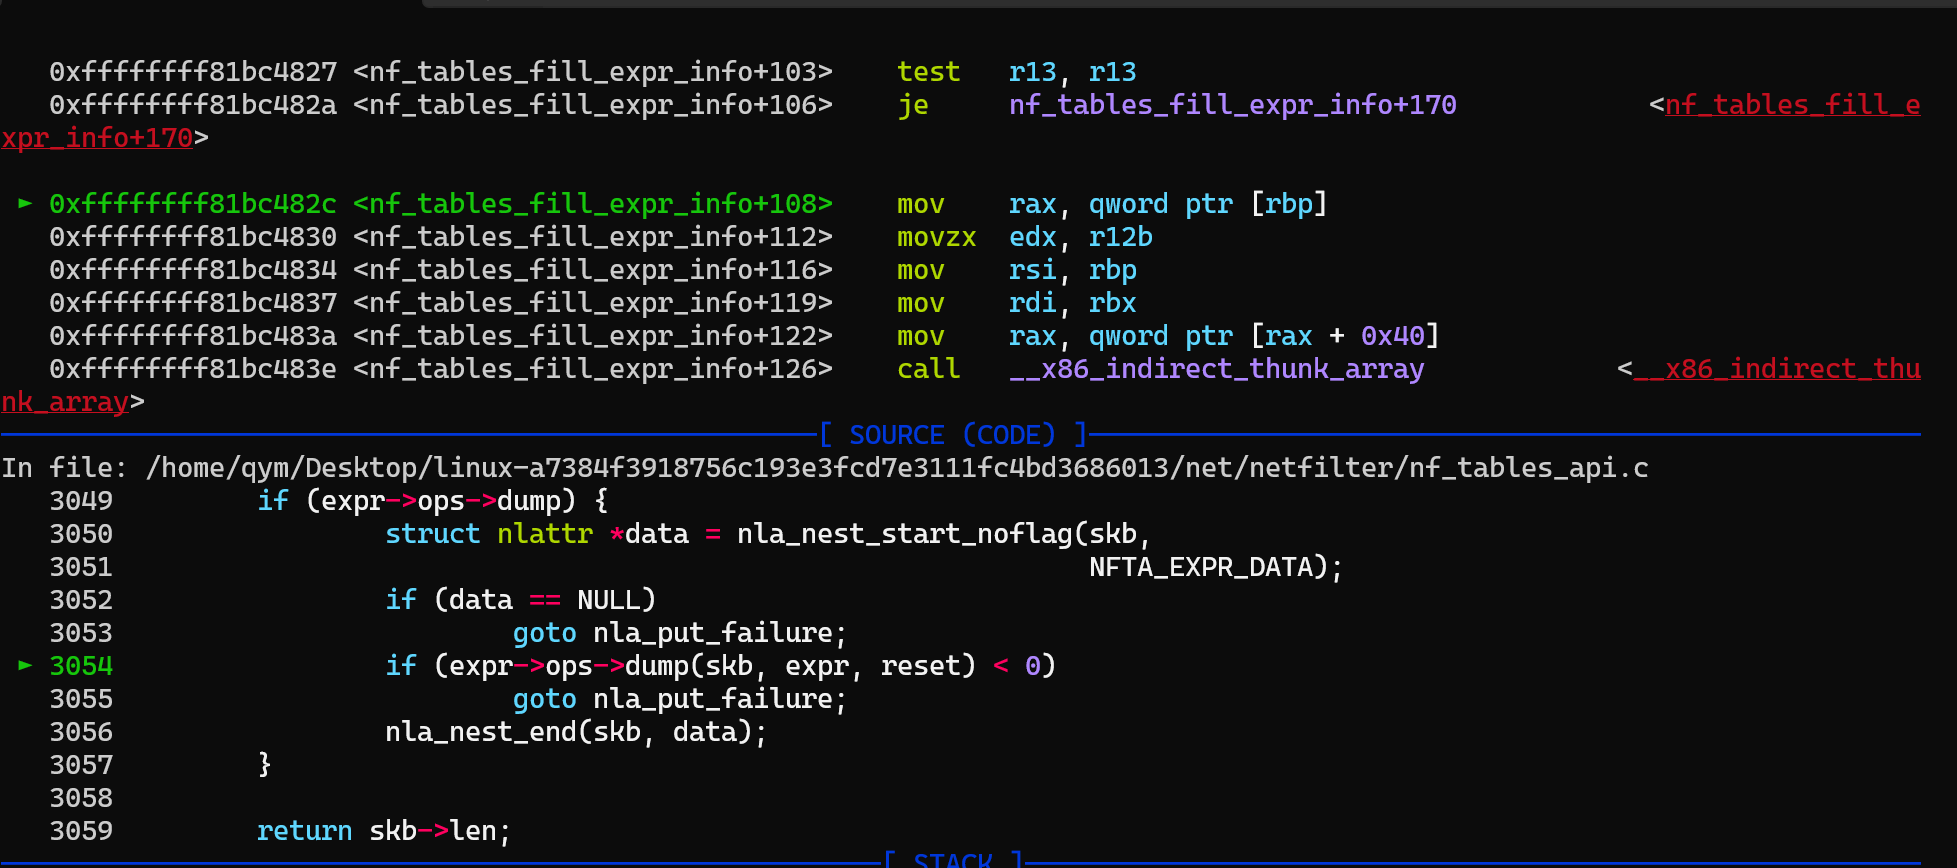Click source line number 3051

(x=81, y=567)
